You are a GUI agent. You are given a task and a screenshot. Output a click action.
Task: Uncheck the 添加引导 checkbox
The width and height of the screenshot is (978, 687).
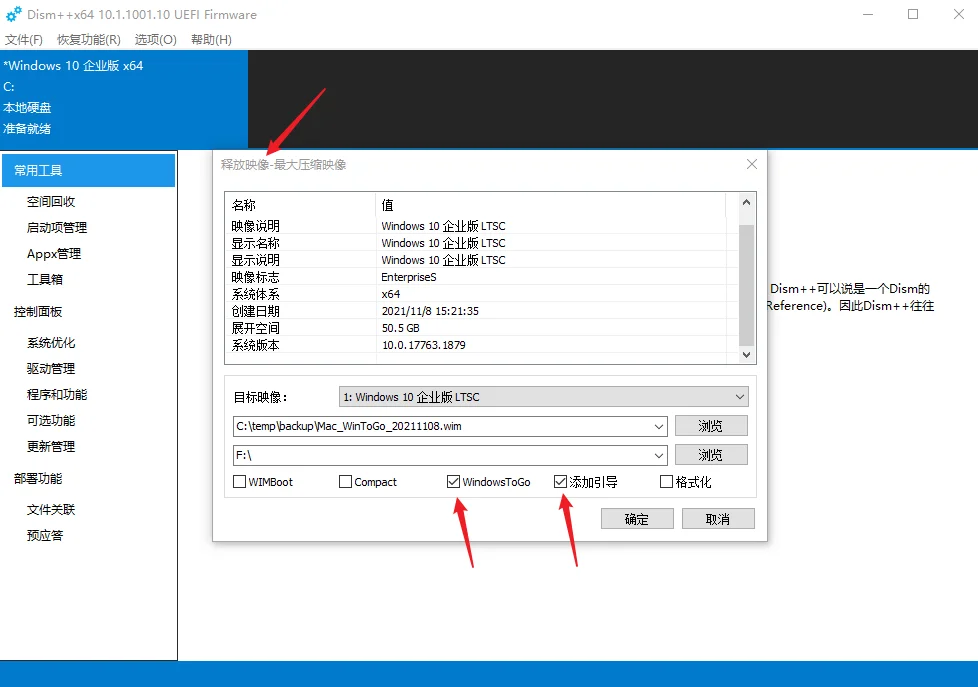560,482
